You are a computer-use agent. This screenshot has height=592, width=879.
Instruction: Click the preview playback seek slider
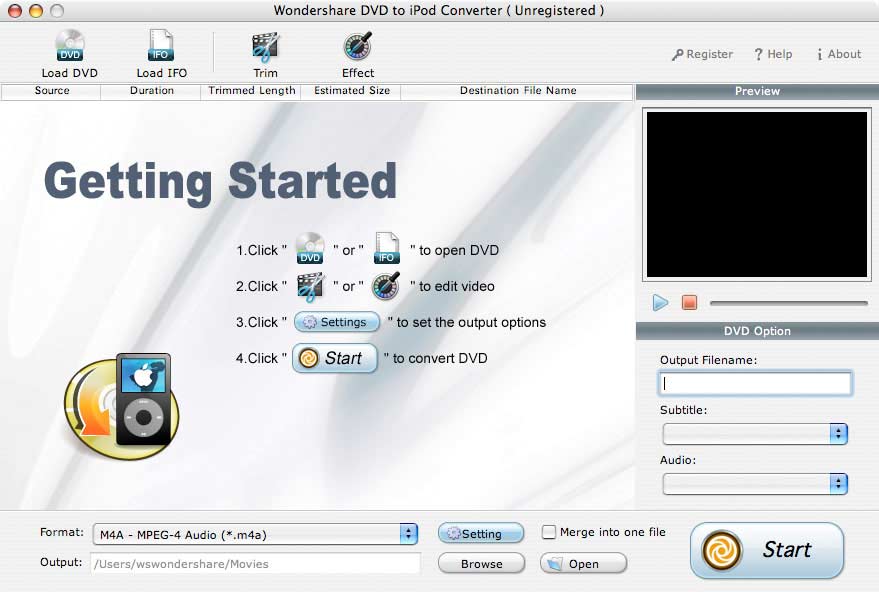pyautogui.click(x=788, y=303)
